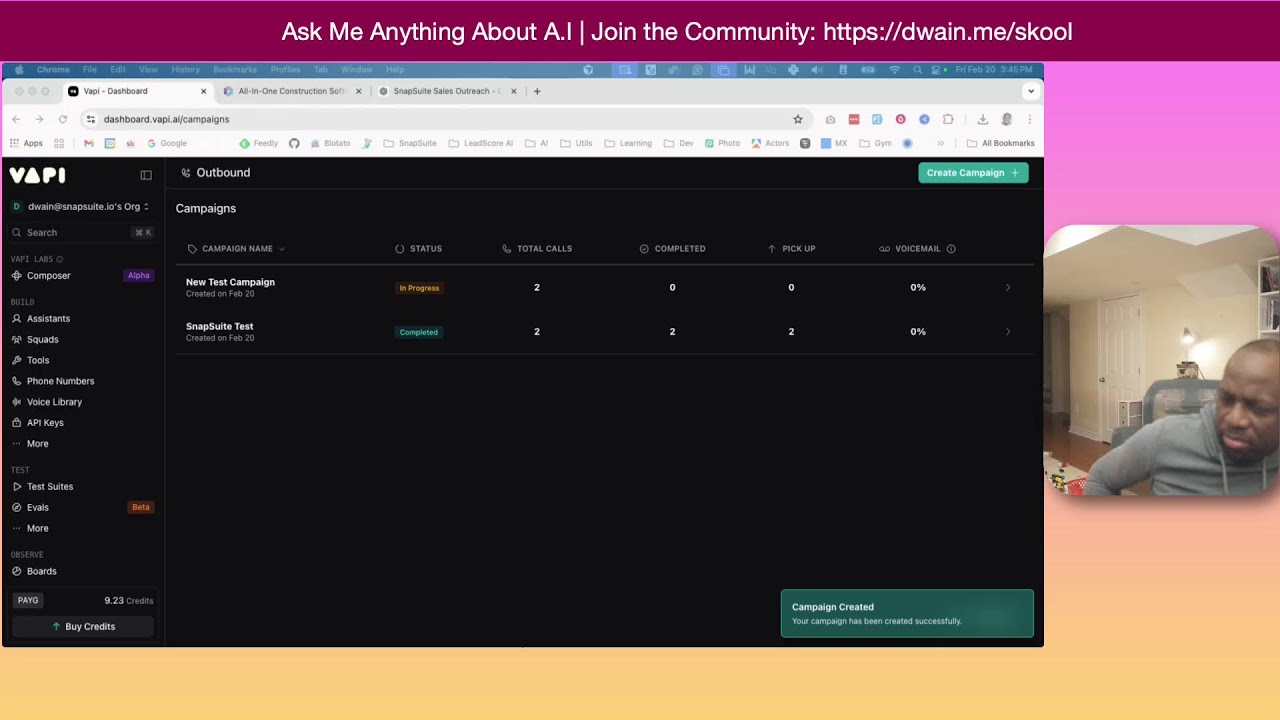Open the History menu in menu bar
The height and width of the screenshot is (720, 1280).
pyautogui.click(x=185, y=70)
